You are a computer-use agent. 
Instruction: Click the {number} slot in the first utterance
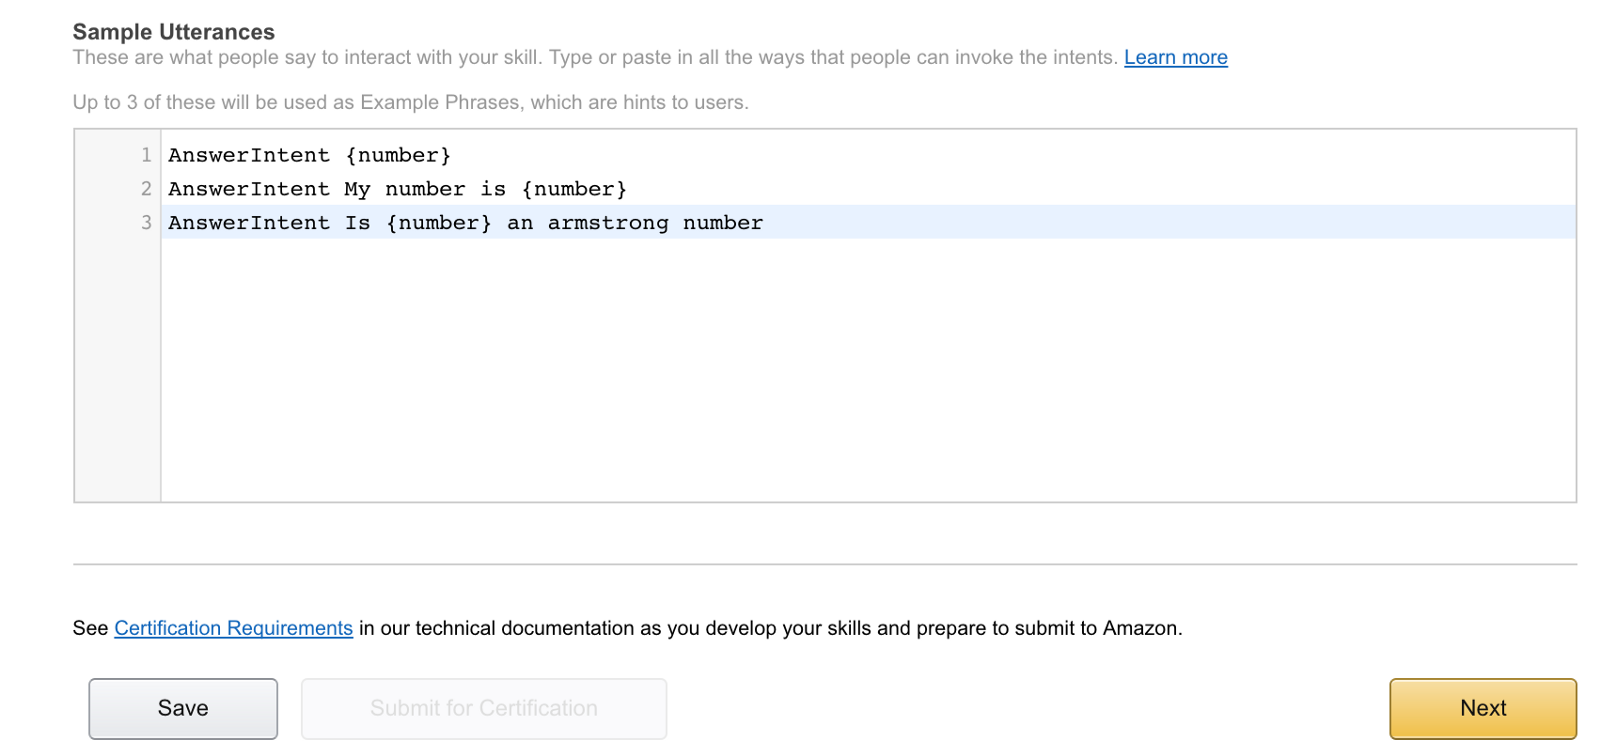click(398, 156)
